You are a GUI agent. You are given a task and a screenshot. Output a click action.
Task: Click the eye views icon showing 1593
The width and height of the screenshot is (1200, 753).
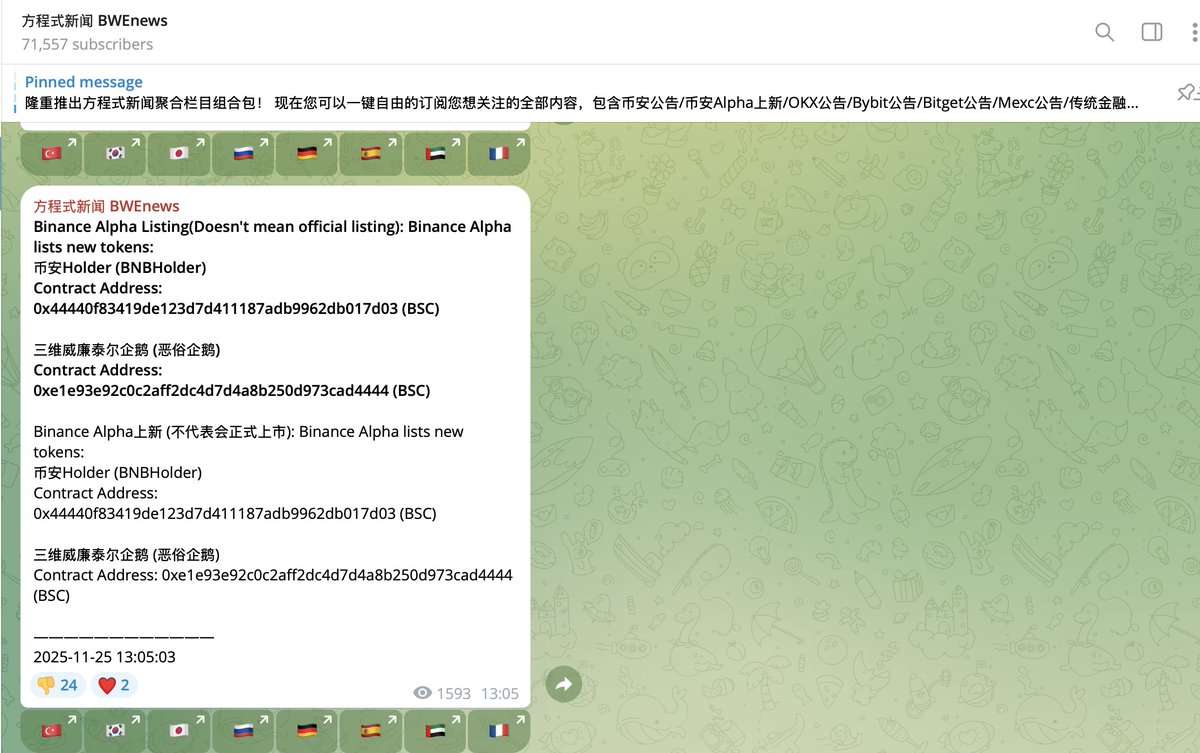pos(423,693)
